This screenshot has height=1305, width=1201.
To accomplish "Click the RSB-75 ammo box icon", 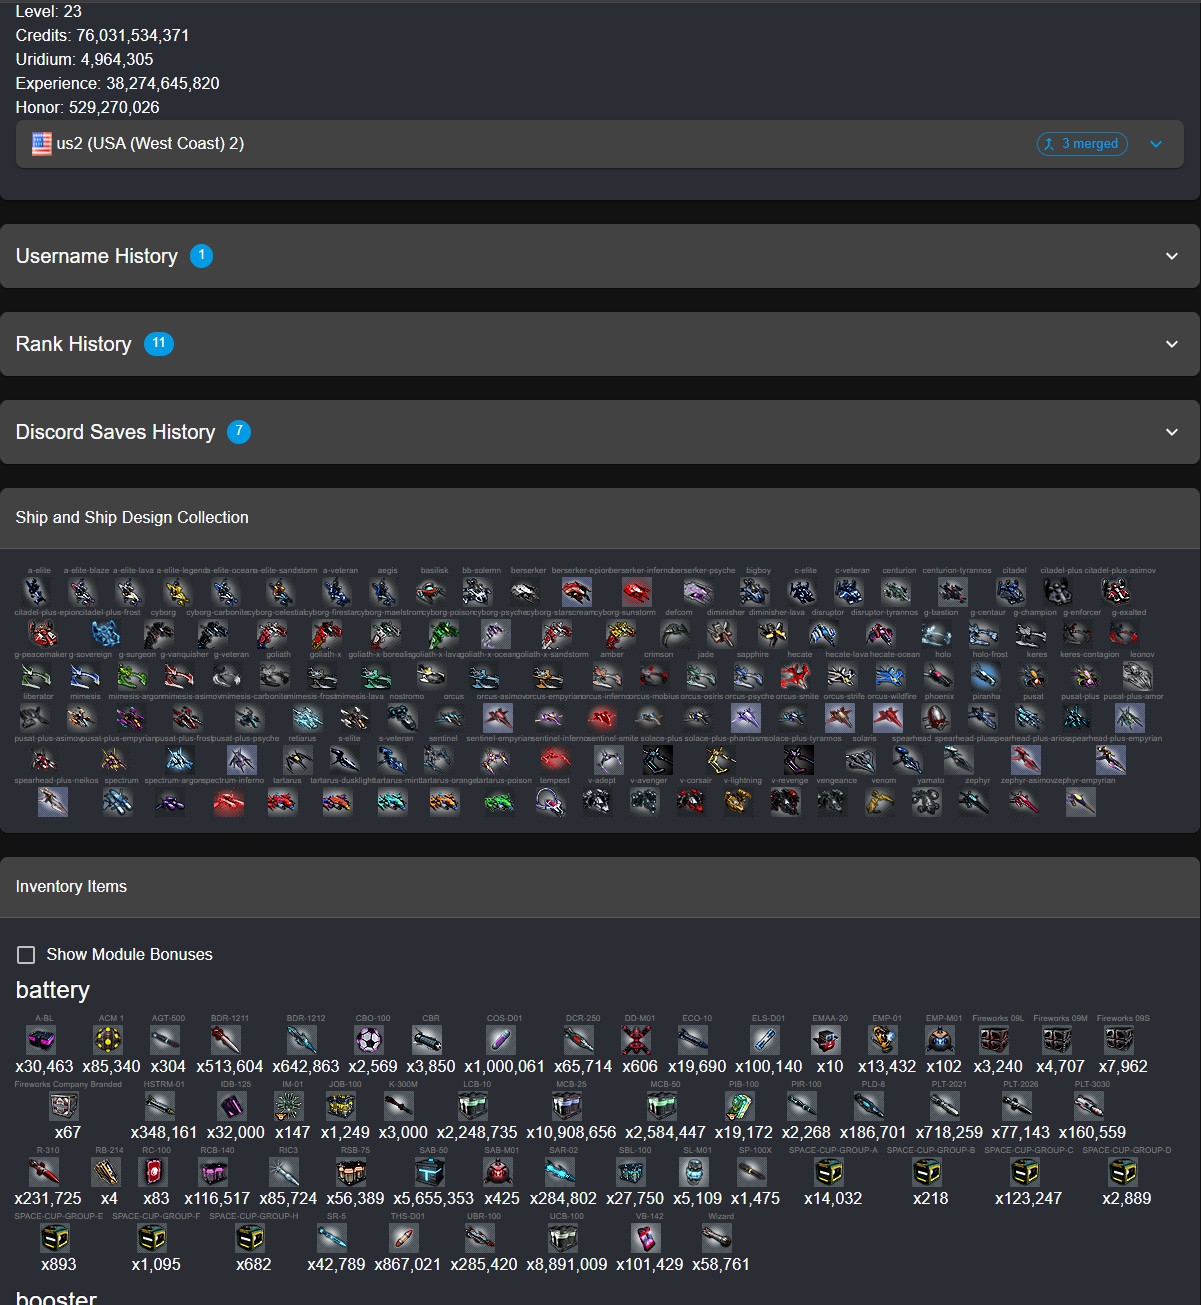I will 351,1172.
